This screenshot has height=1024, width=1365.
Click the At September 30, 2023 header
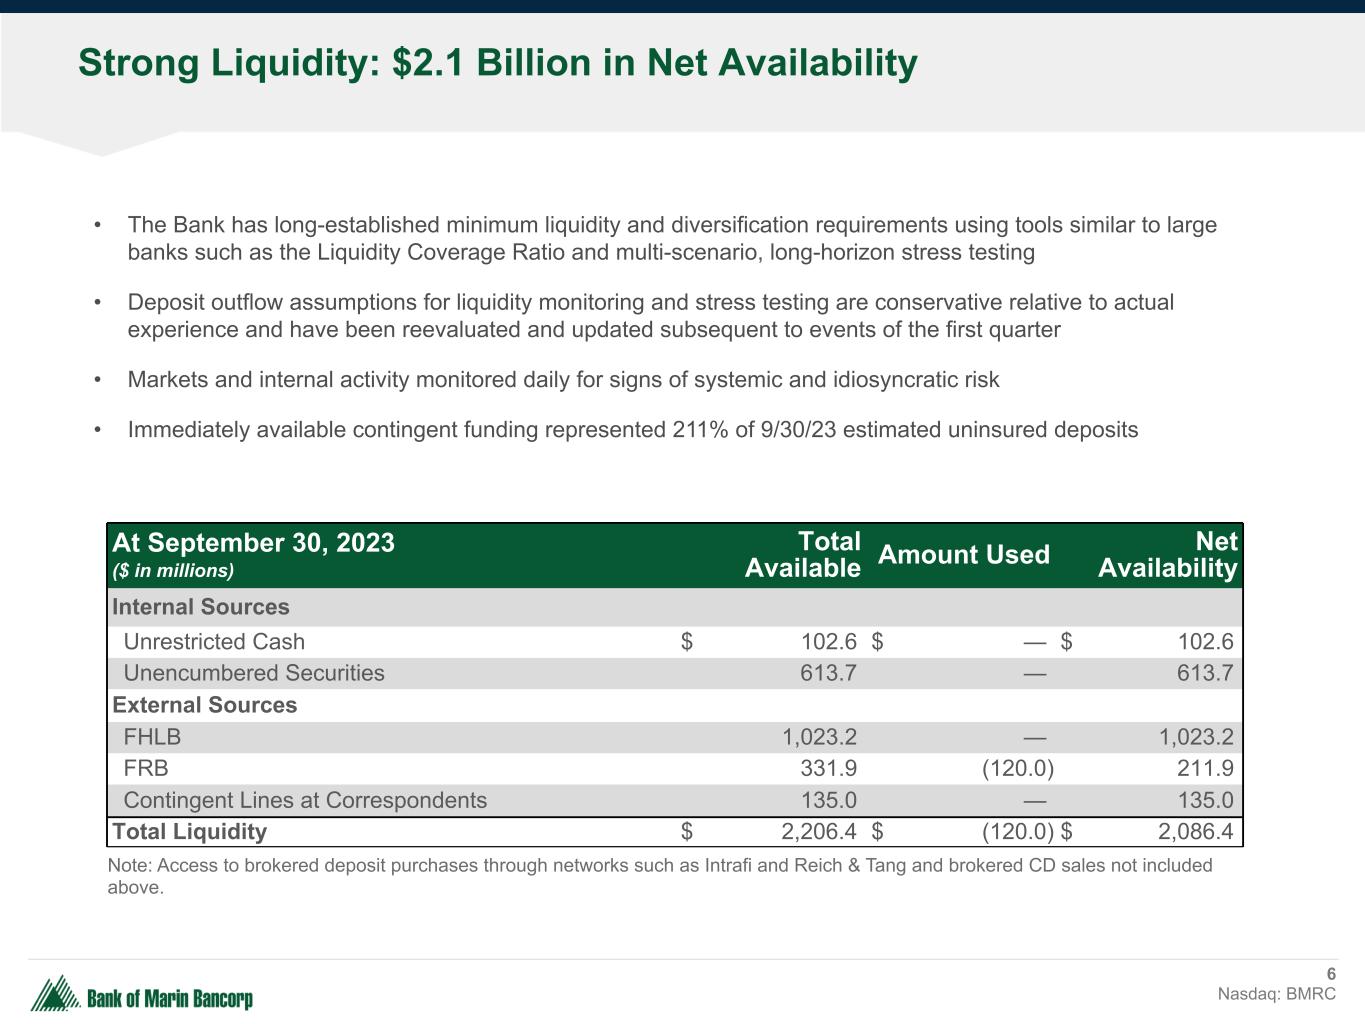click(253, 543)
